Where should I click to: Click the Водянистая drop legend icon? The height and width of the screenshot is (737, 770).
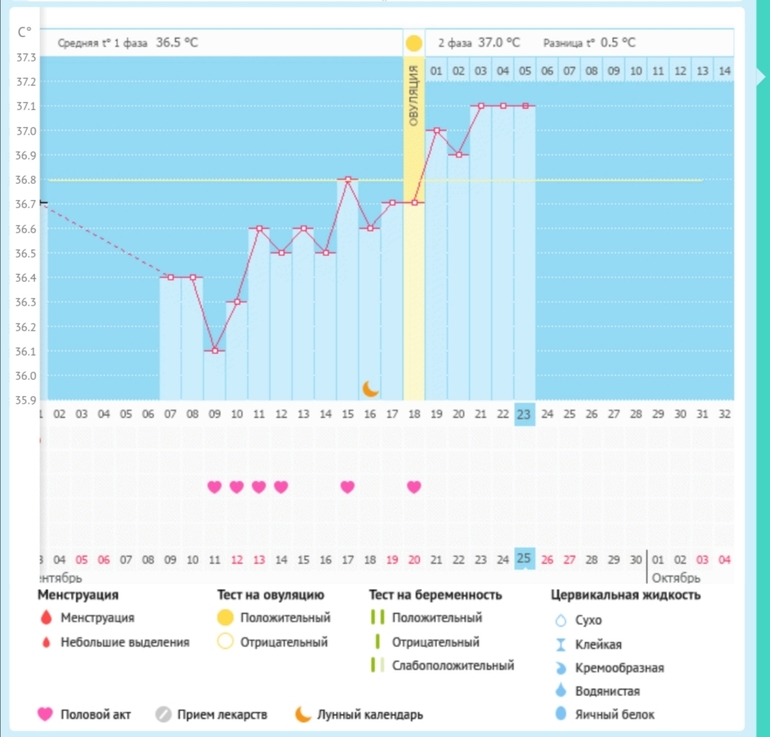560,690
